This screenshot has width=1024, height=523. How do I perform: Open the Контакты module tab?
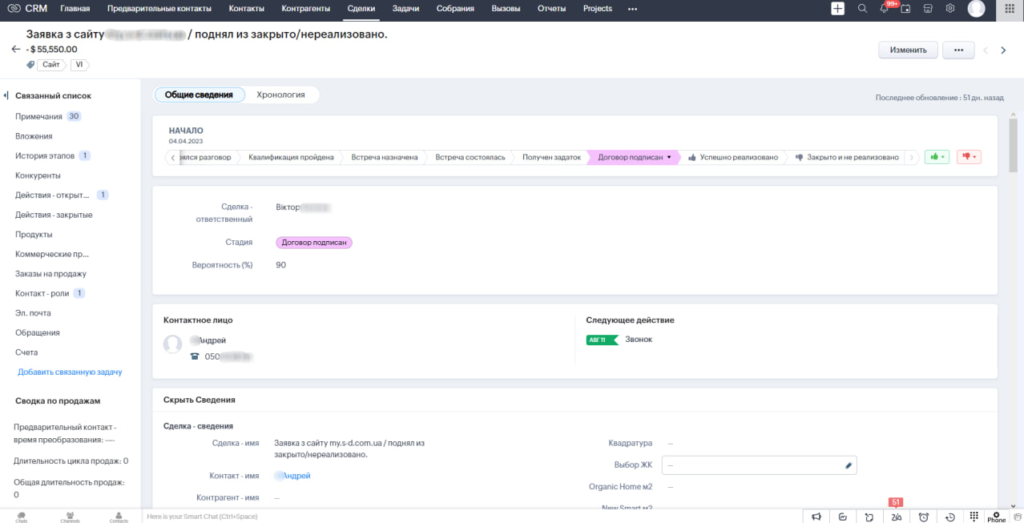tap(247, 8)
